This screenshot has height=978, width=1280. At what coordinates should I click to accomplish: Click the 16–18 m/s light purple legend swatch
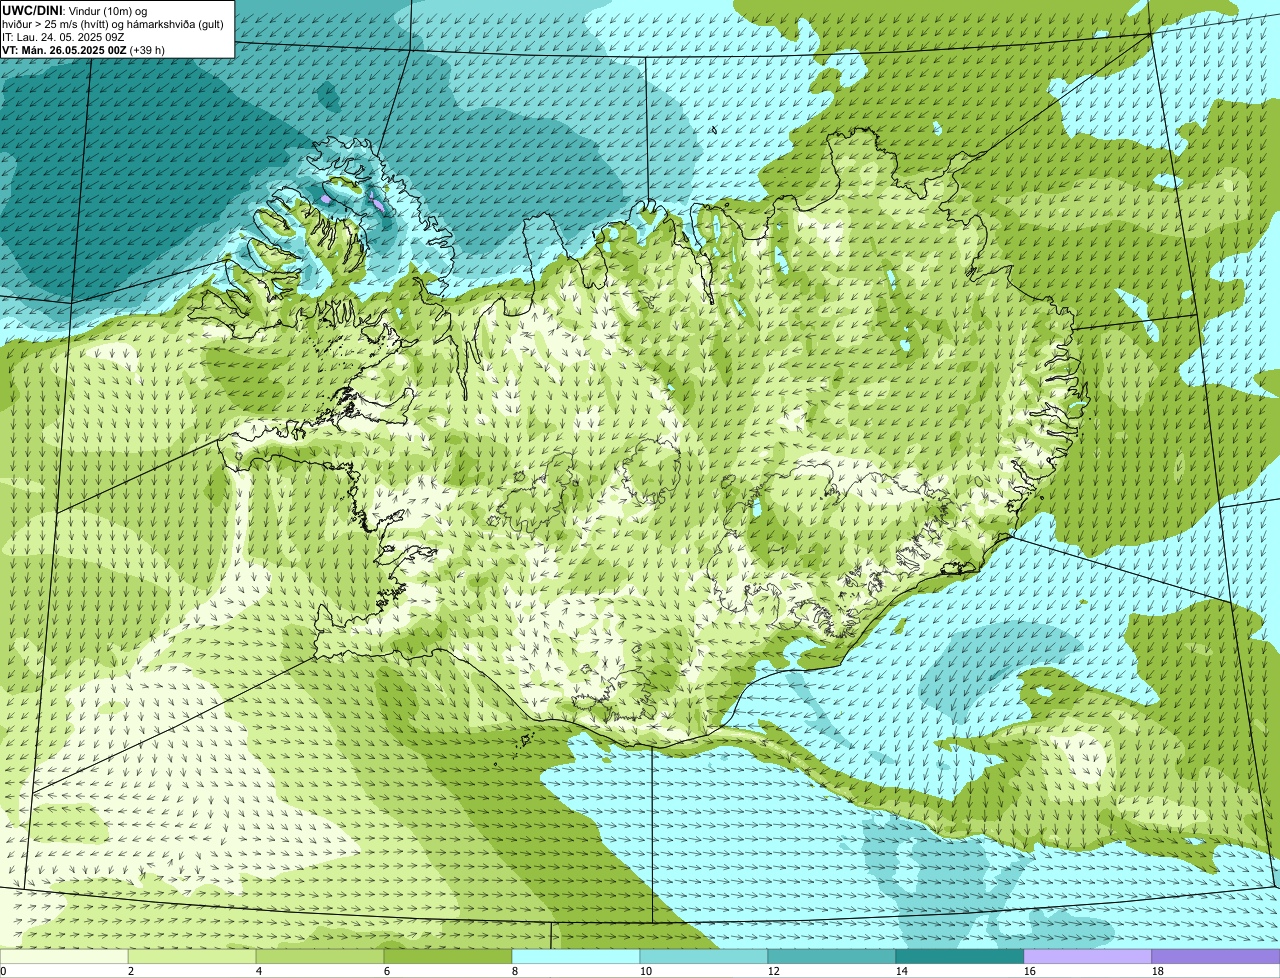[x=1088, y=957]
